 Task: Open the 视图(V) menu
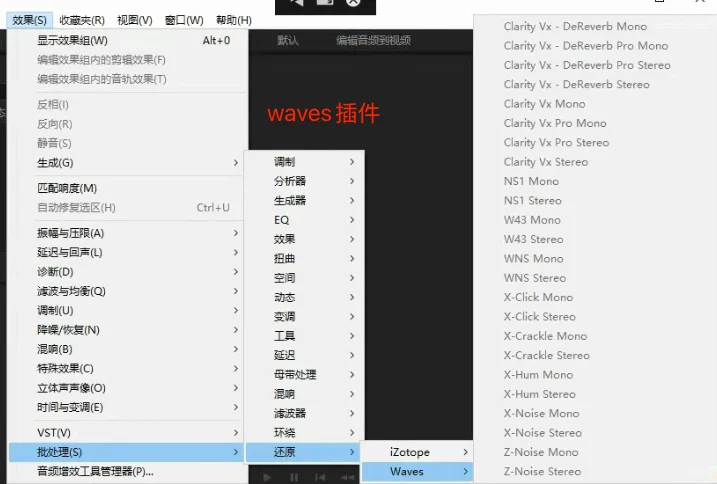point(134,20)
